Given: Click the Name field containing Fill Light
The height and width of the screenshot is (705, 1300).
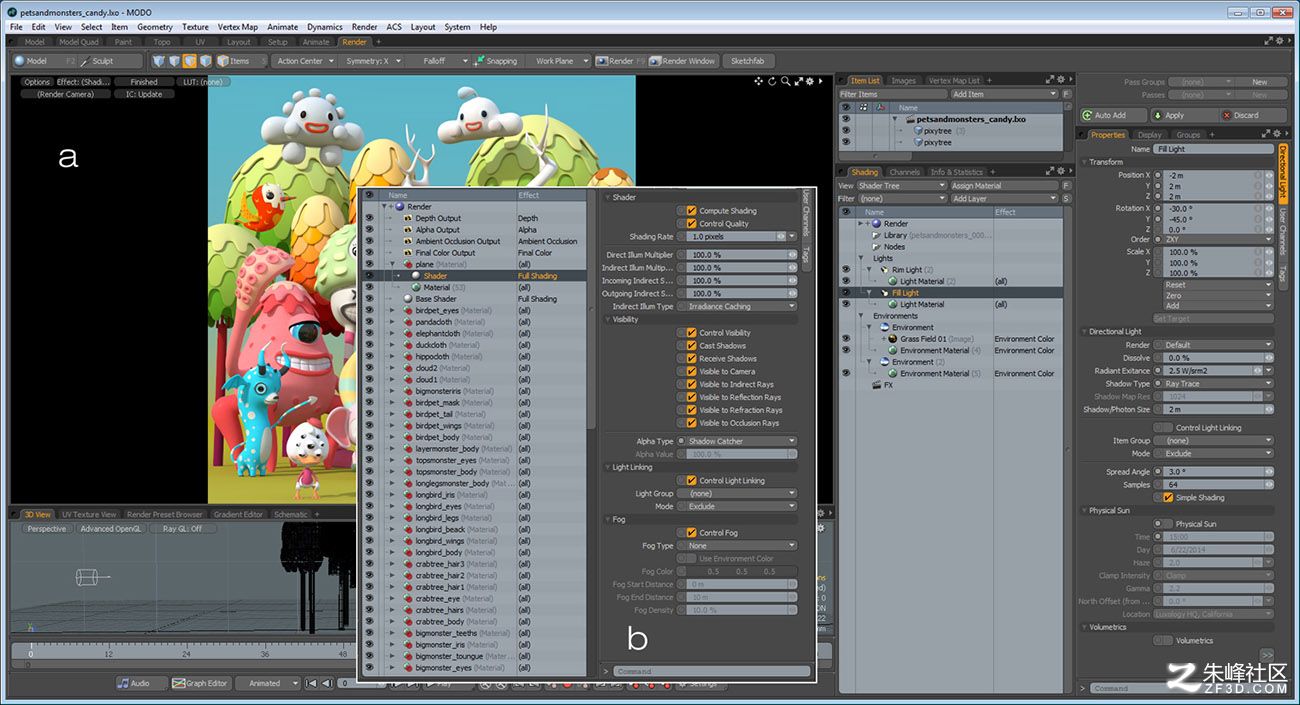Looking at the screenshot, I should pyautogui.click(x=1213, y=149).
